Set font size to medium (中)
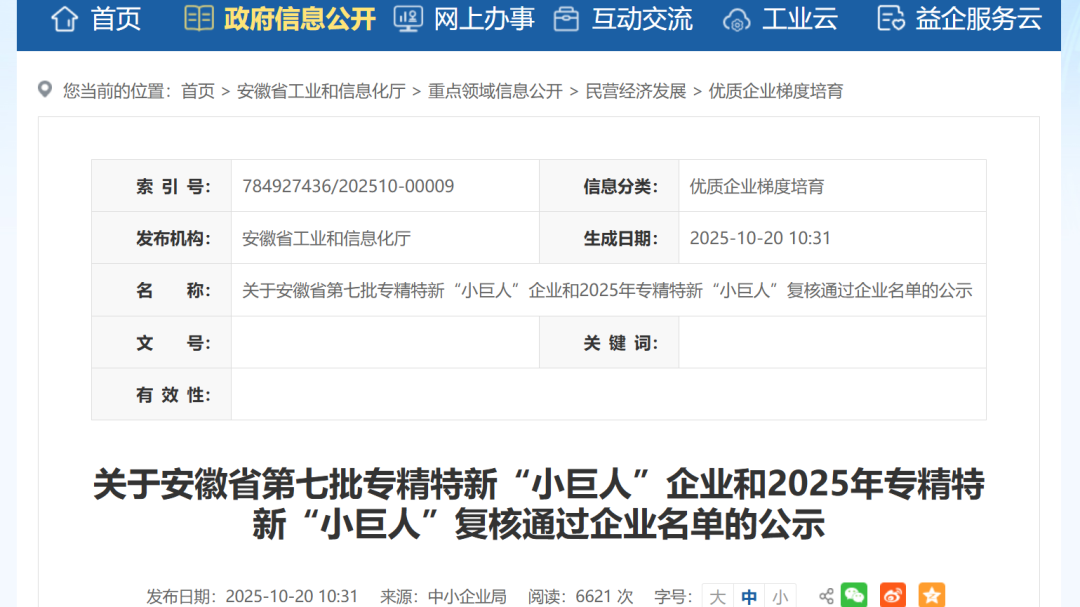 749,597
